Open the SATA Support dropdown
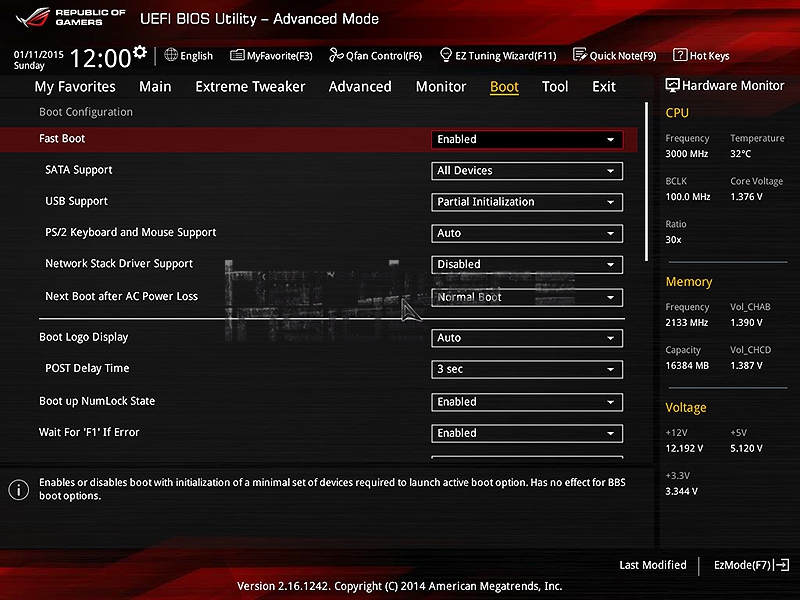800x600 pixels. (527, 170)
